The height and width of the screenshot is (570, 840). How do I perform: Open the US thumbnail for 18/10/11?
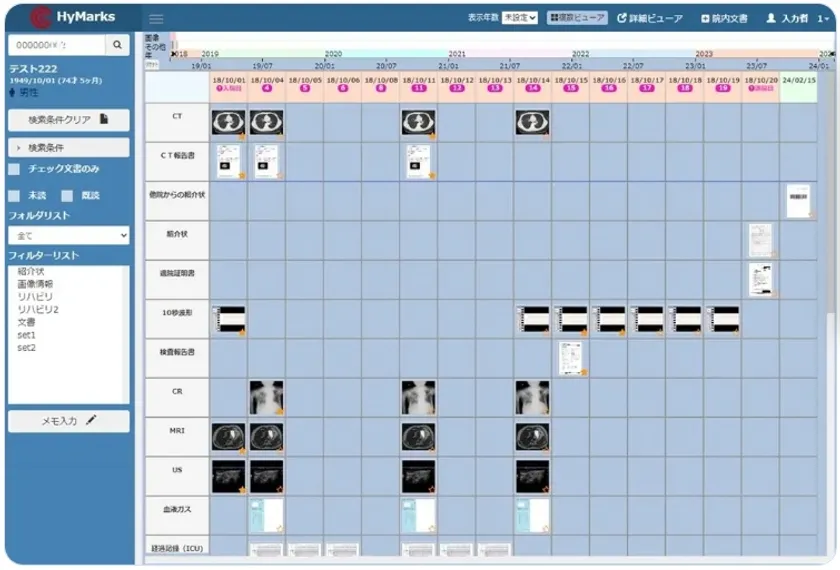pos(418,476)
